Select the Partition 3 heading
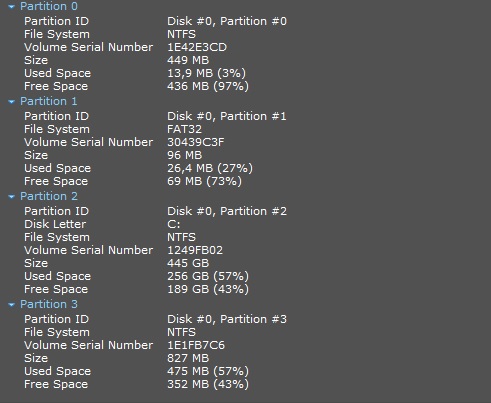The width and height of the screenshot is (491, 403). [49, 304]
